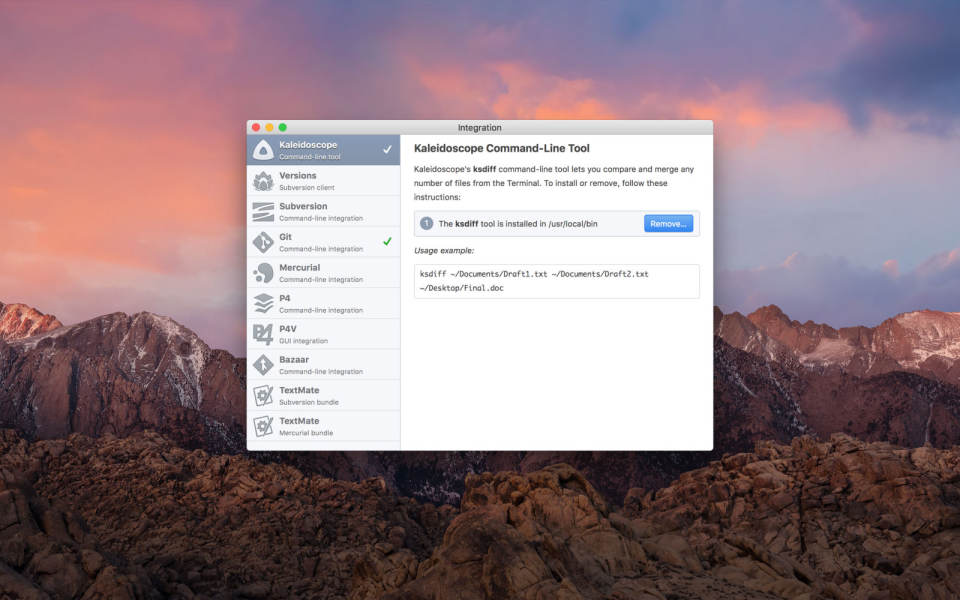Click the Mercurial blob icon

263,273
